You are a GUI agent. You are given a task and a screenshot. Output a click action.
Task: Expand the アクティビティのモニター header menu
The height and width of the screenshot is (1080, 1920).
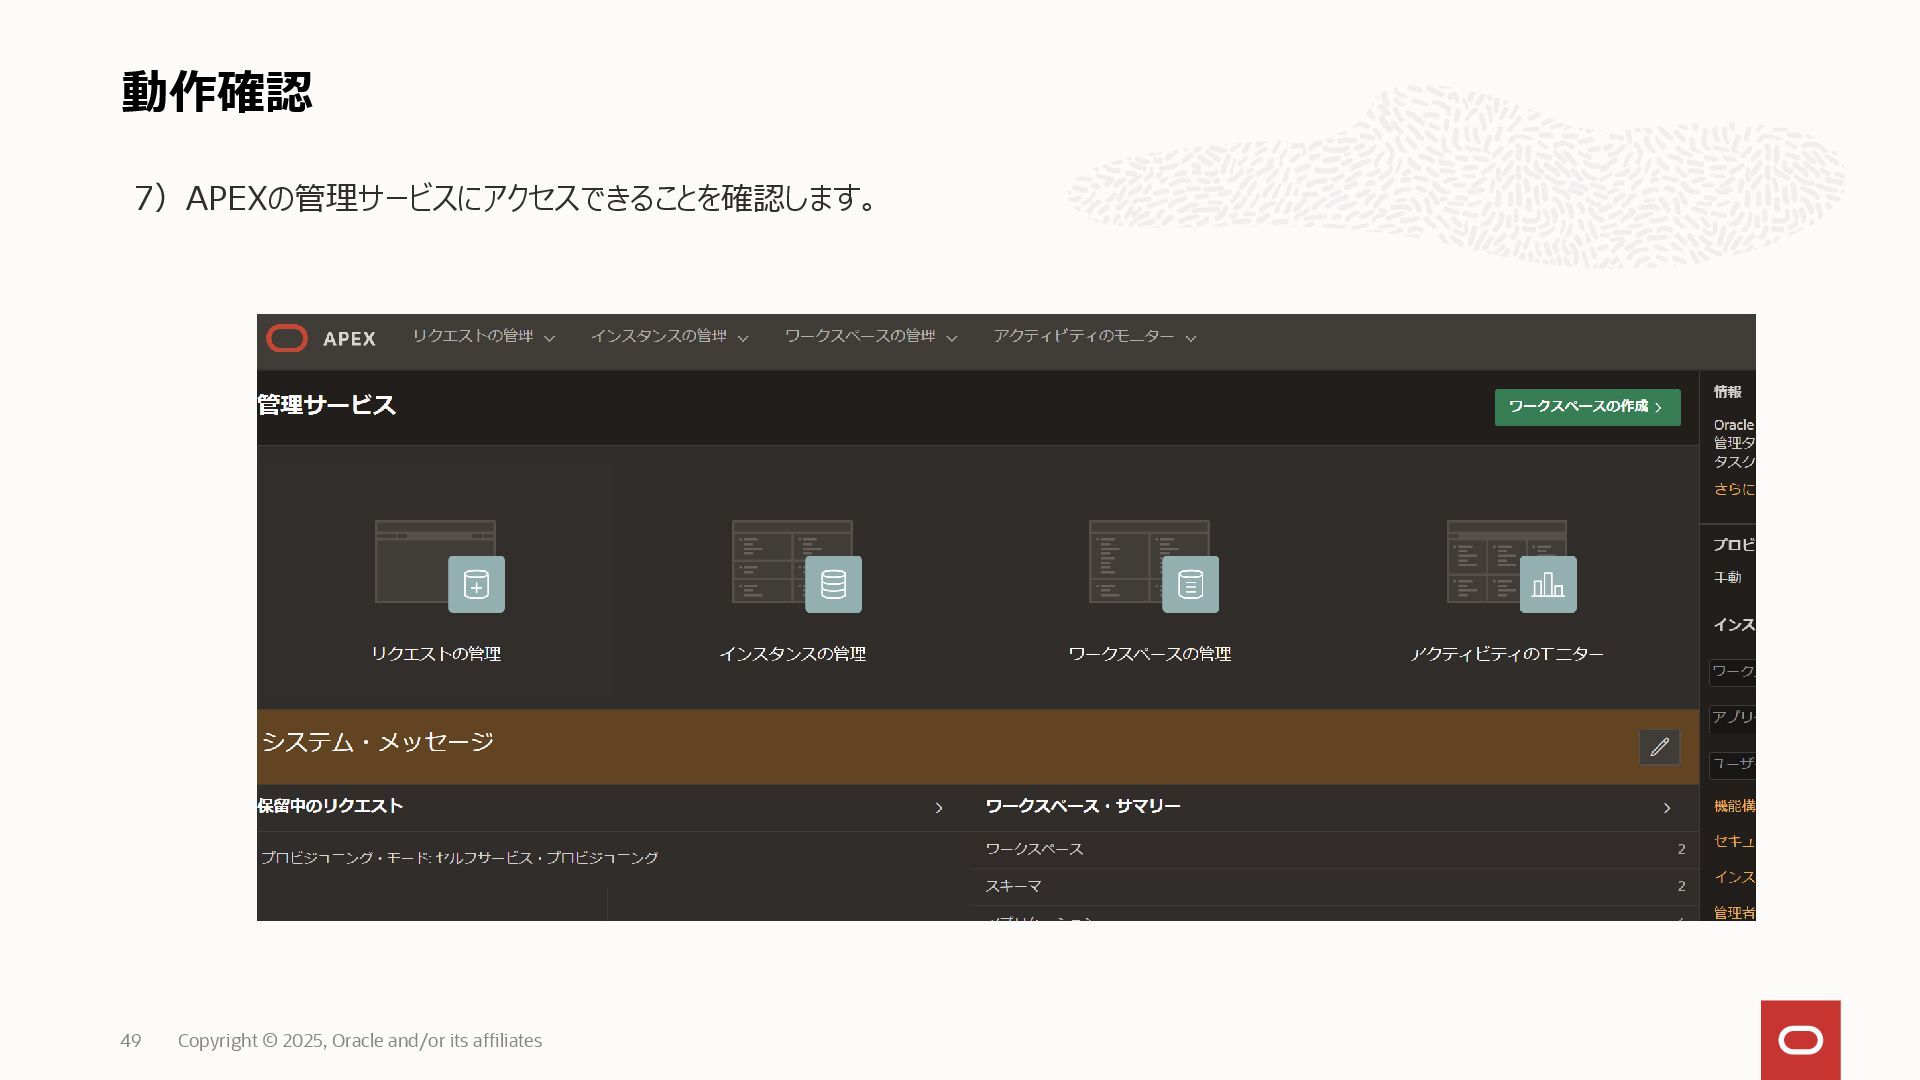[x=1095, y=337]
